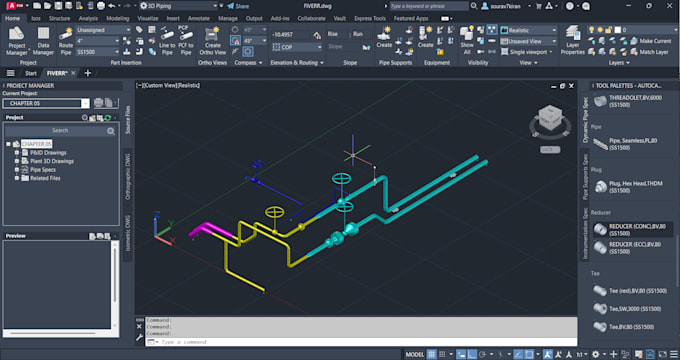
Task: Click the Match Layer tool
Action: [650, 52]
